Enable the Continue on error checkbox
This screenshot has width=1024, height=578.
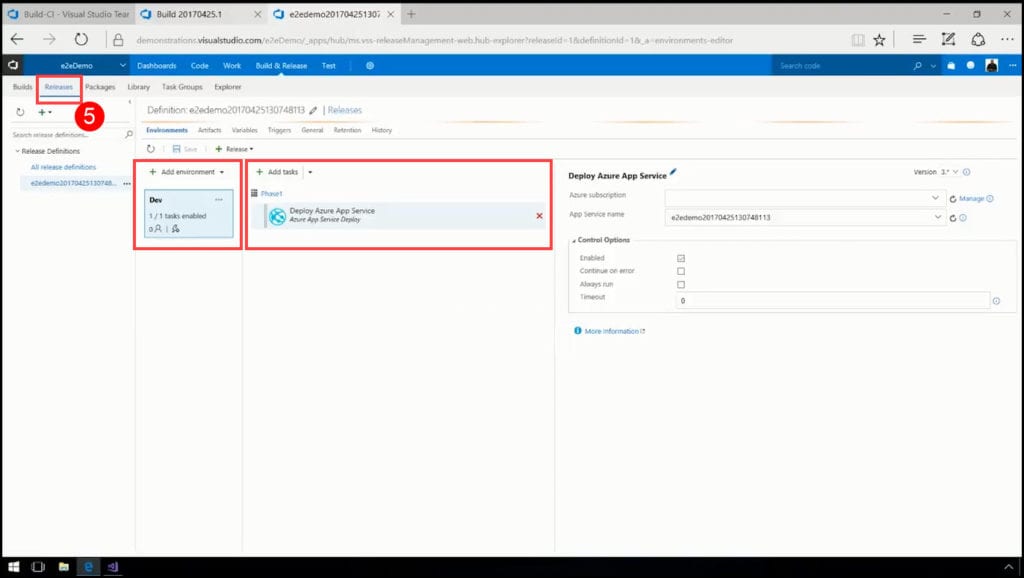tap(681, 271)
